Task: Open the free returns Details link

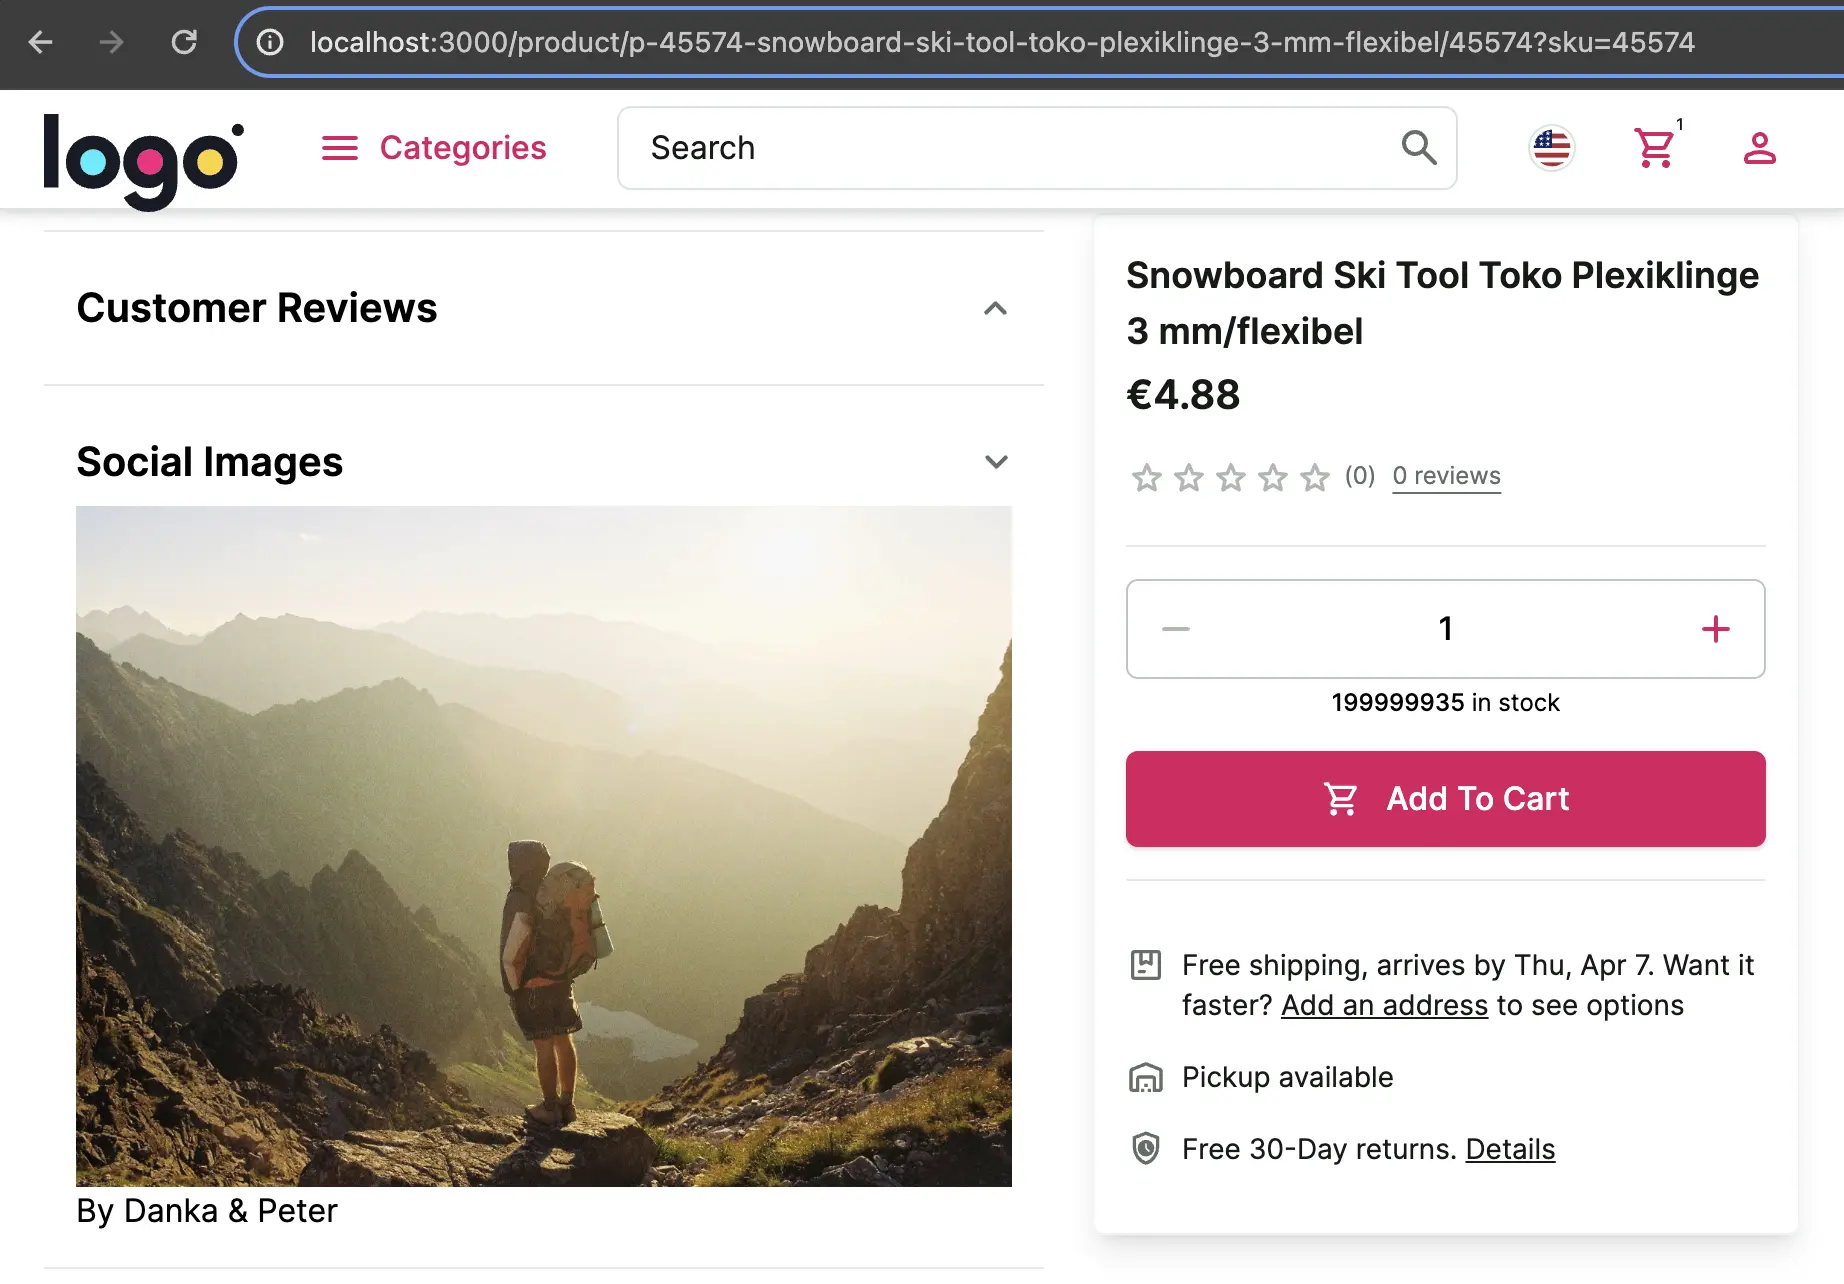Action: coord(1510,1149)
